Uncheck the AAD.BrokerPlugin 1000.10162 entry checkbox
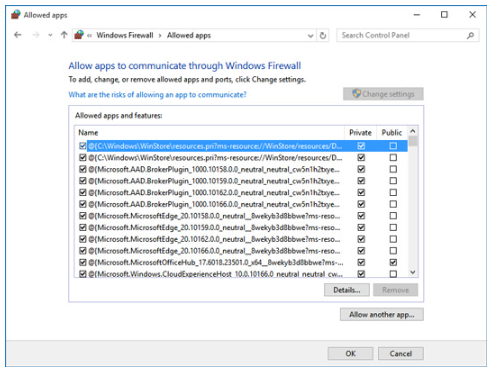Image resolution: width=493 pixels, height=374 pixels. pyautogui.click(x=83, y=192)
